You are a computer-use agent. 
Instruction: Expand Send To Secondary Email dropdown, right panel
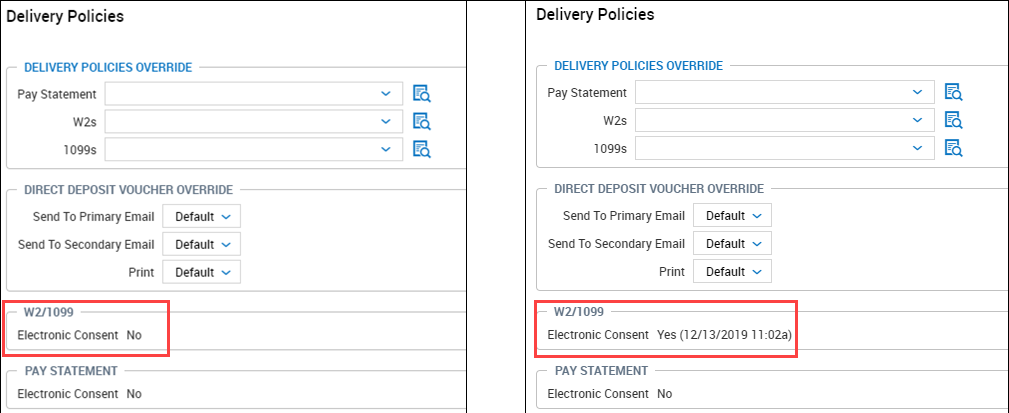pos(733,244)
